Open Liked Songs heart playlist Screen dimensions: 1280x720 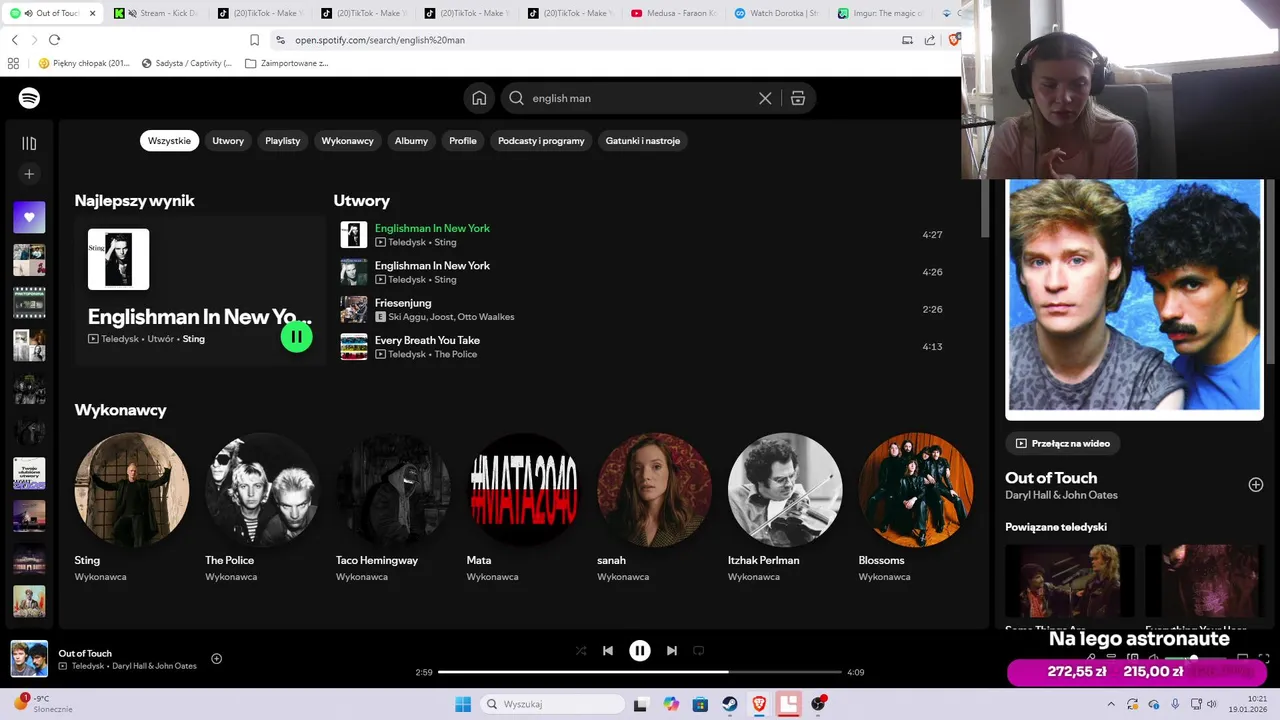29,217
